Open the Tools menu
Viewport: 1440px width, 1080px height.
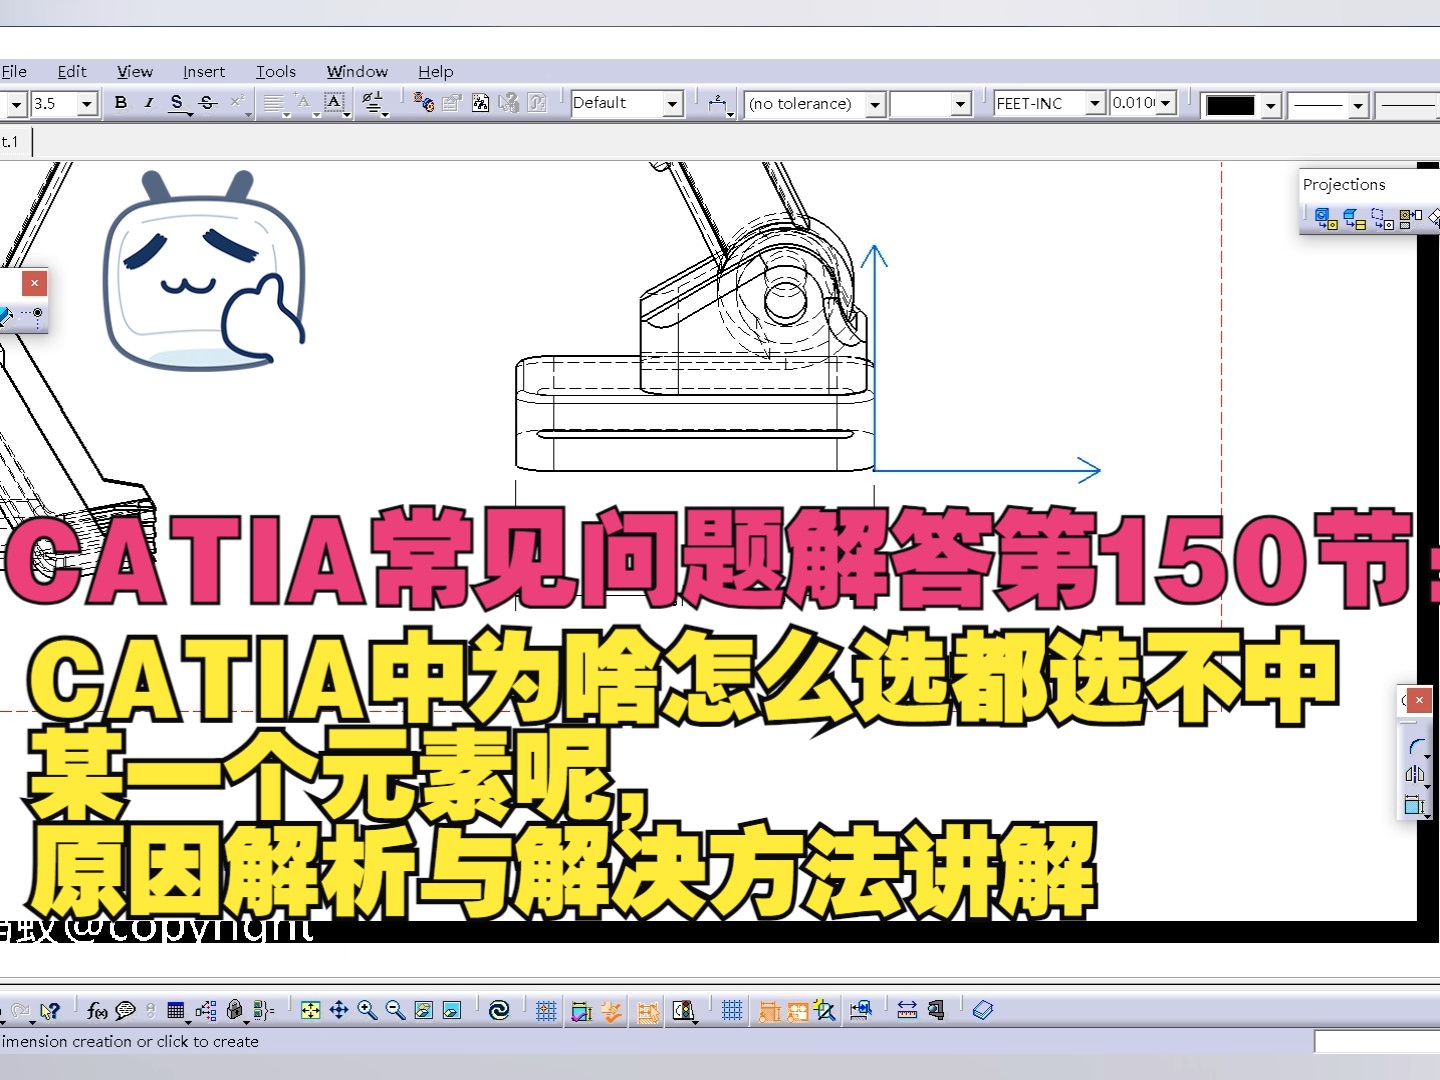pyautogui.click(x=276, y=71)
